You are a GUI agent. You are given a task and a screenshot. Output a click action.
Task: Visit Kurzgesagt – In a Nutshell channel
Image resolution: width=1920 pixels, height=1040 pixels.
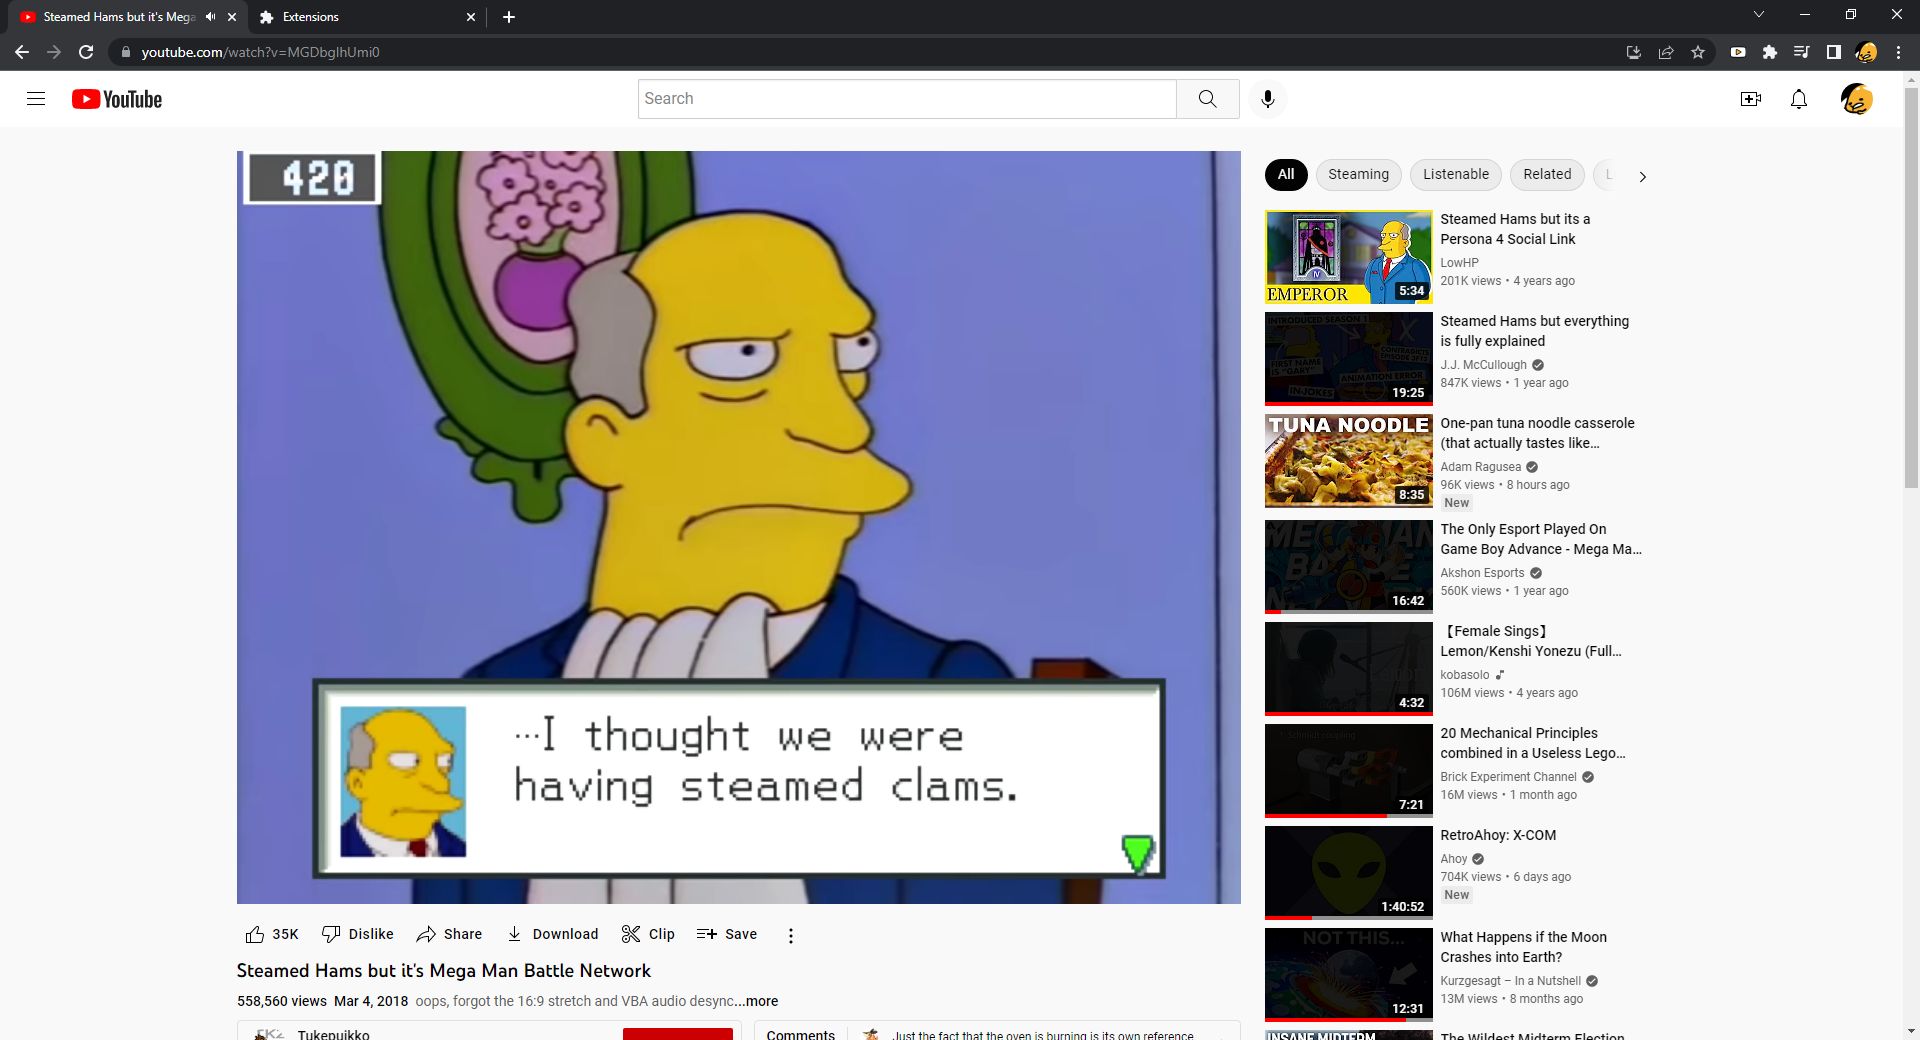1510,981
